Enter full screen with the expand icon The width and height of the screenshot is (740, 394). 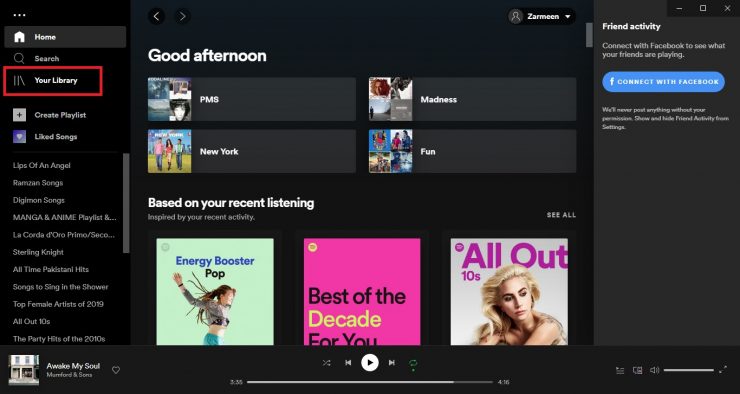tap(723, 370)
